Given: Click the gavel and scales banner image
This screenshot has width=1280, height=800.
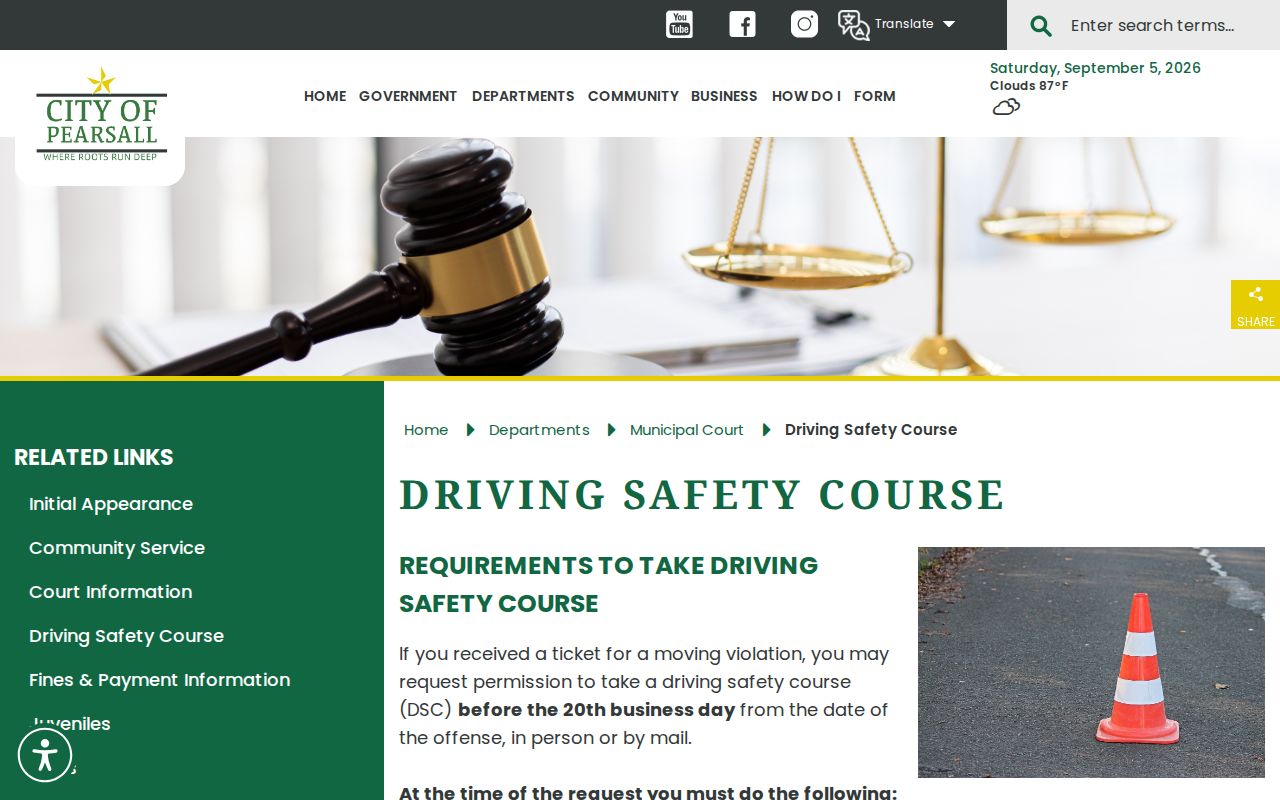Looking at the screenshot, I should 640,257.
